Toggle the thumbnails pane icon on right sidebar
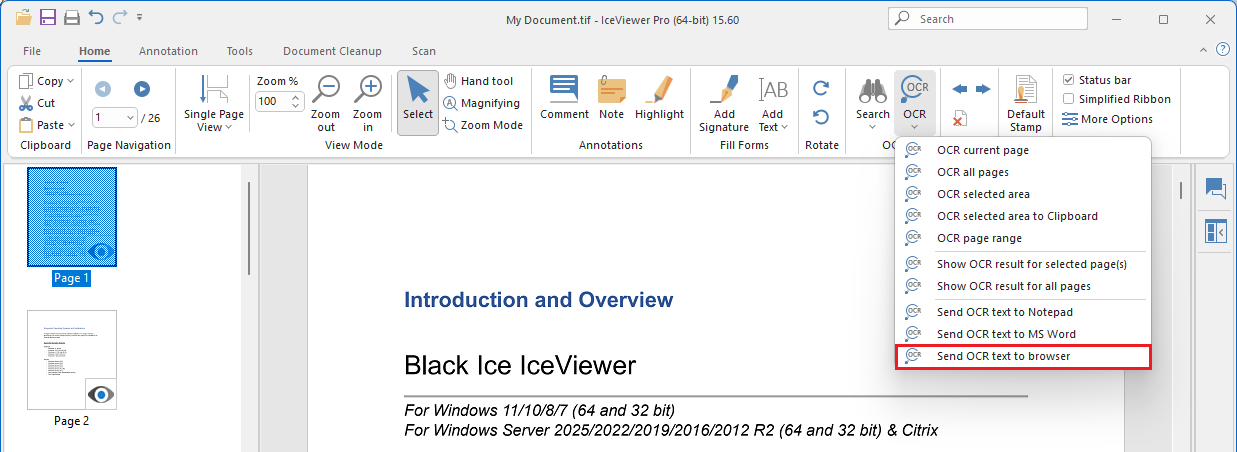 tap(1216, 232)
